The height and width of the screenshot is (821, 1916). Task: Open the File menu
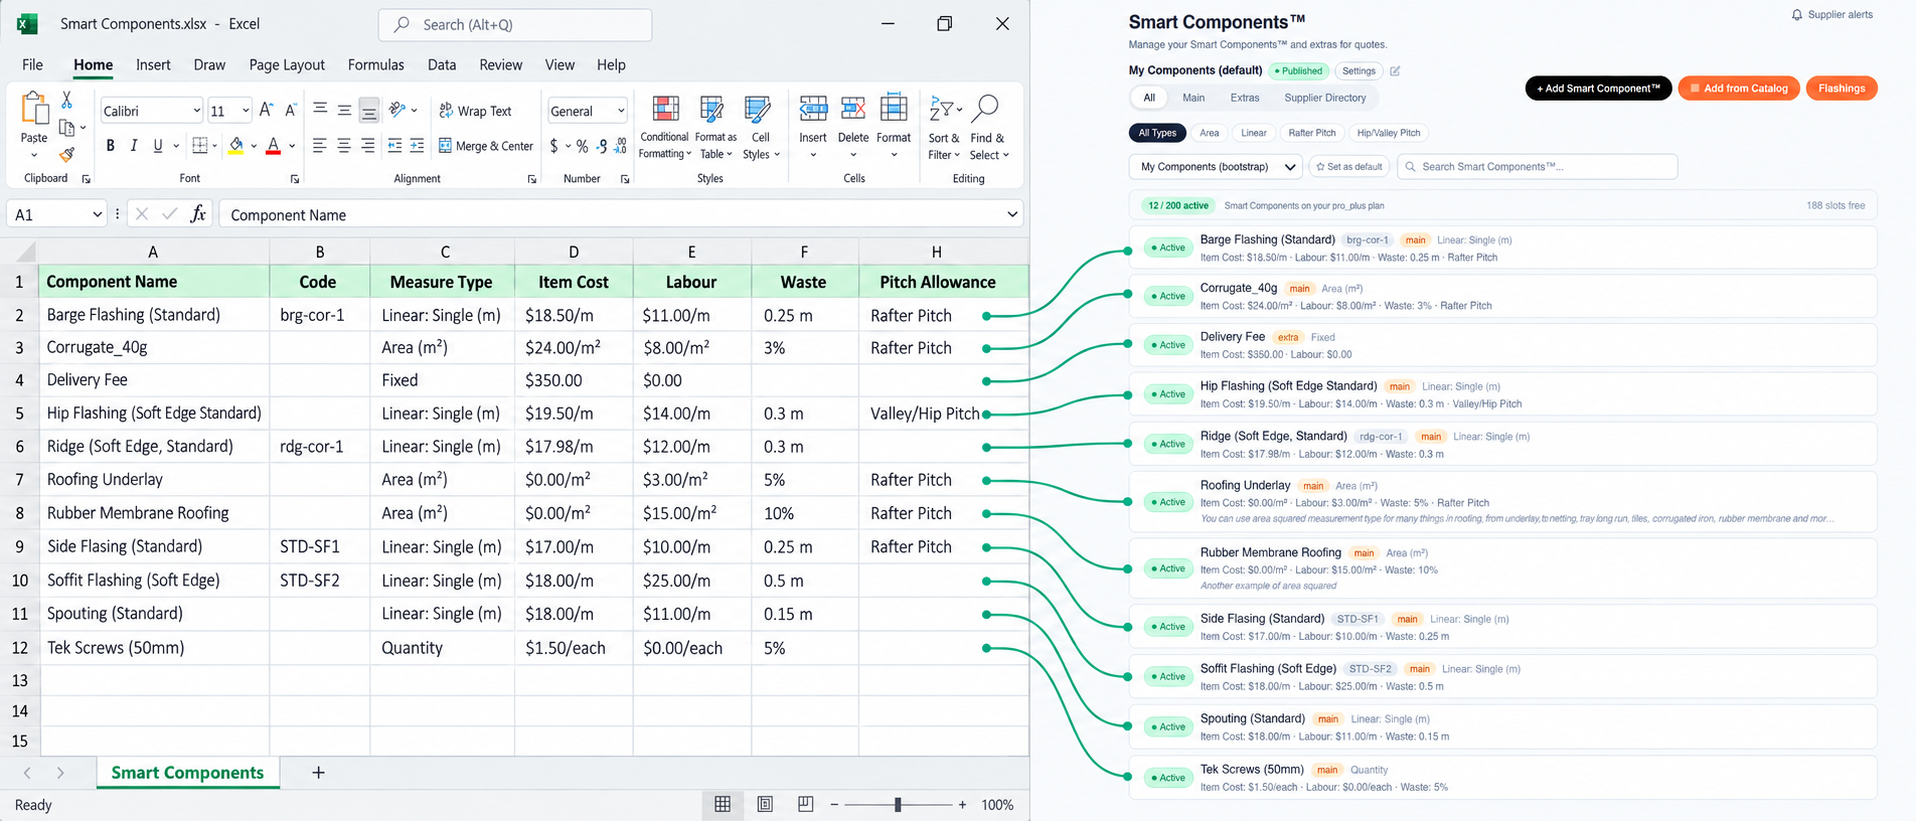(x=33, y=65)
